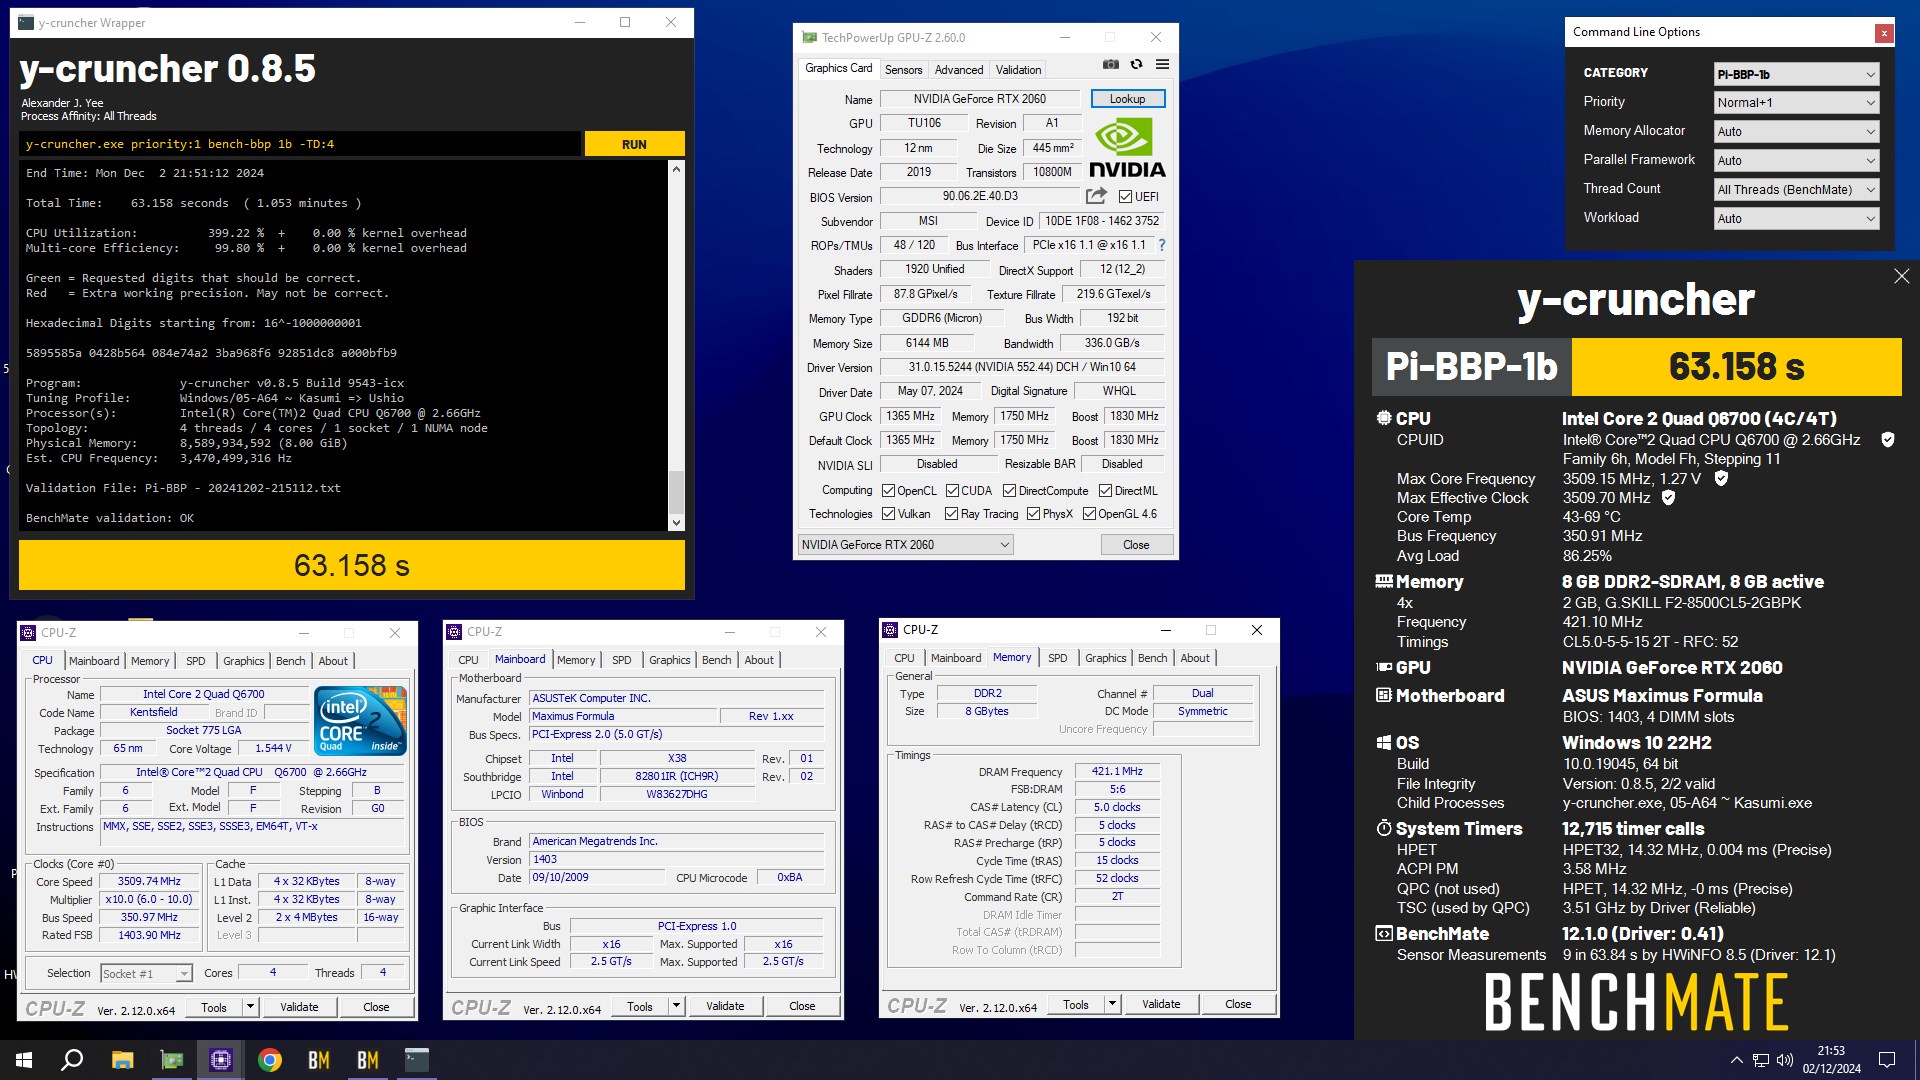Toggle OpenGL 4.6 checkbox
The image size is (1920, 1080).
1089,514
